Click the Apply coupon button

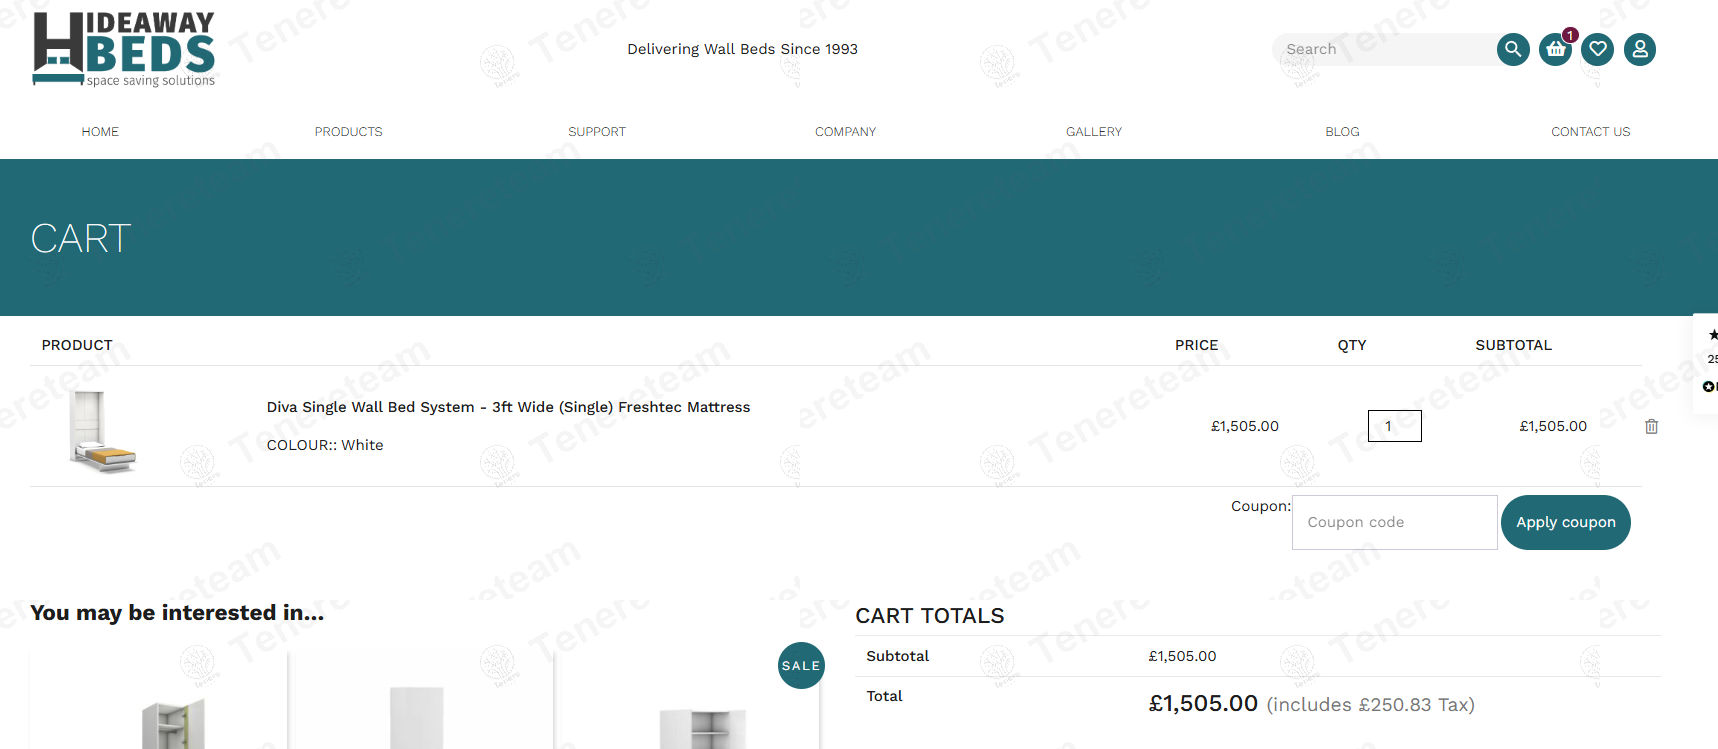pos(1565,522)
